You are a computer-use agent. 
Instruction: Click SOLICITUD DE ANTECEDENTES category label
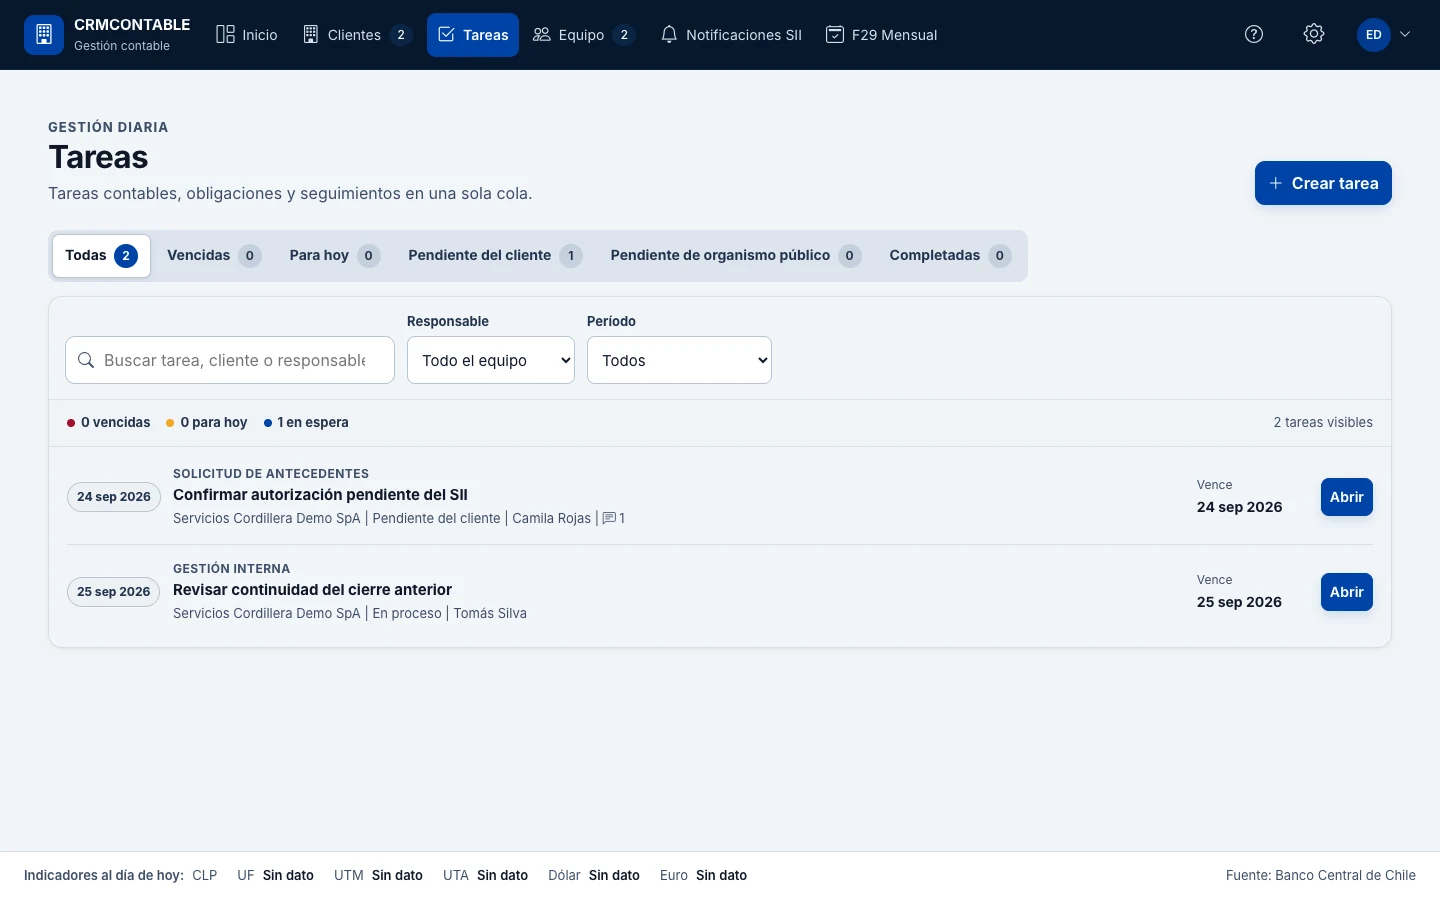271,474
